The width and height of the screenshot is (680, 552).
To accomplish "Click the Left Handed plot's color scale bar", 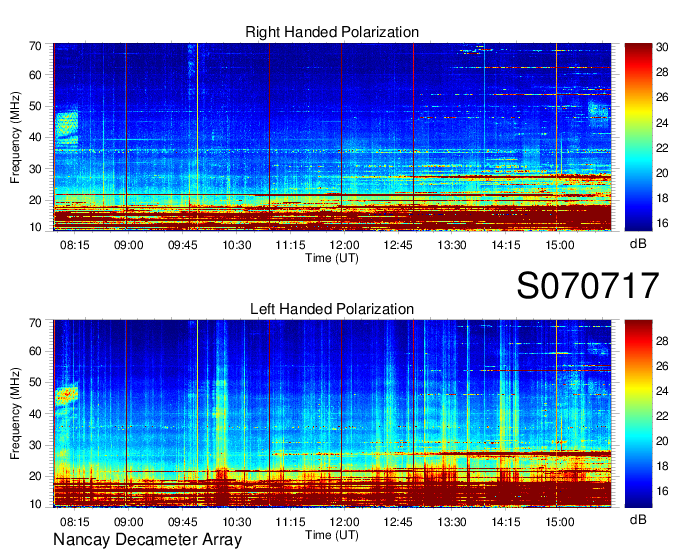I will (638, 414).
